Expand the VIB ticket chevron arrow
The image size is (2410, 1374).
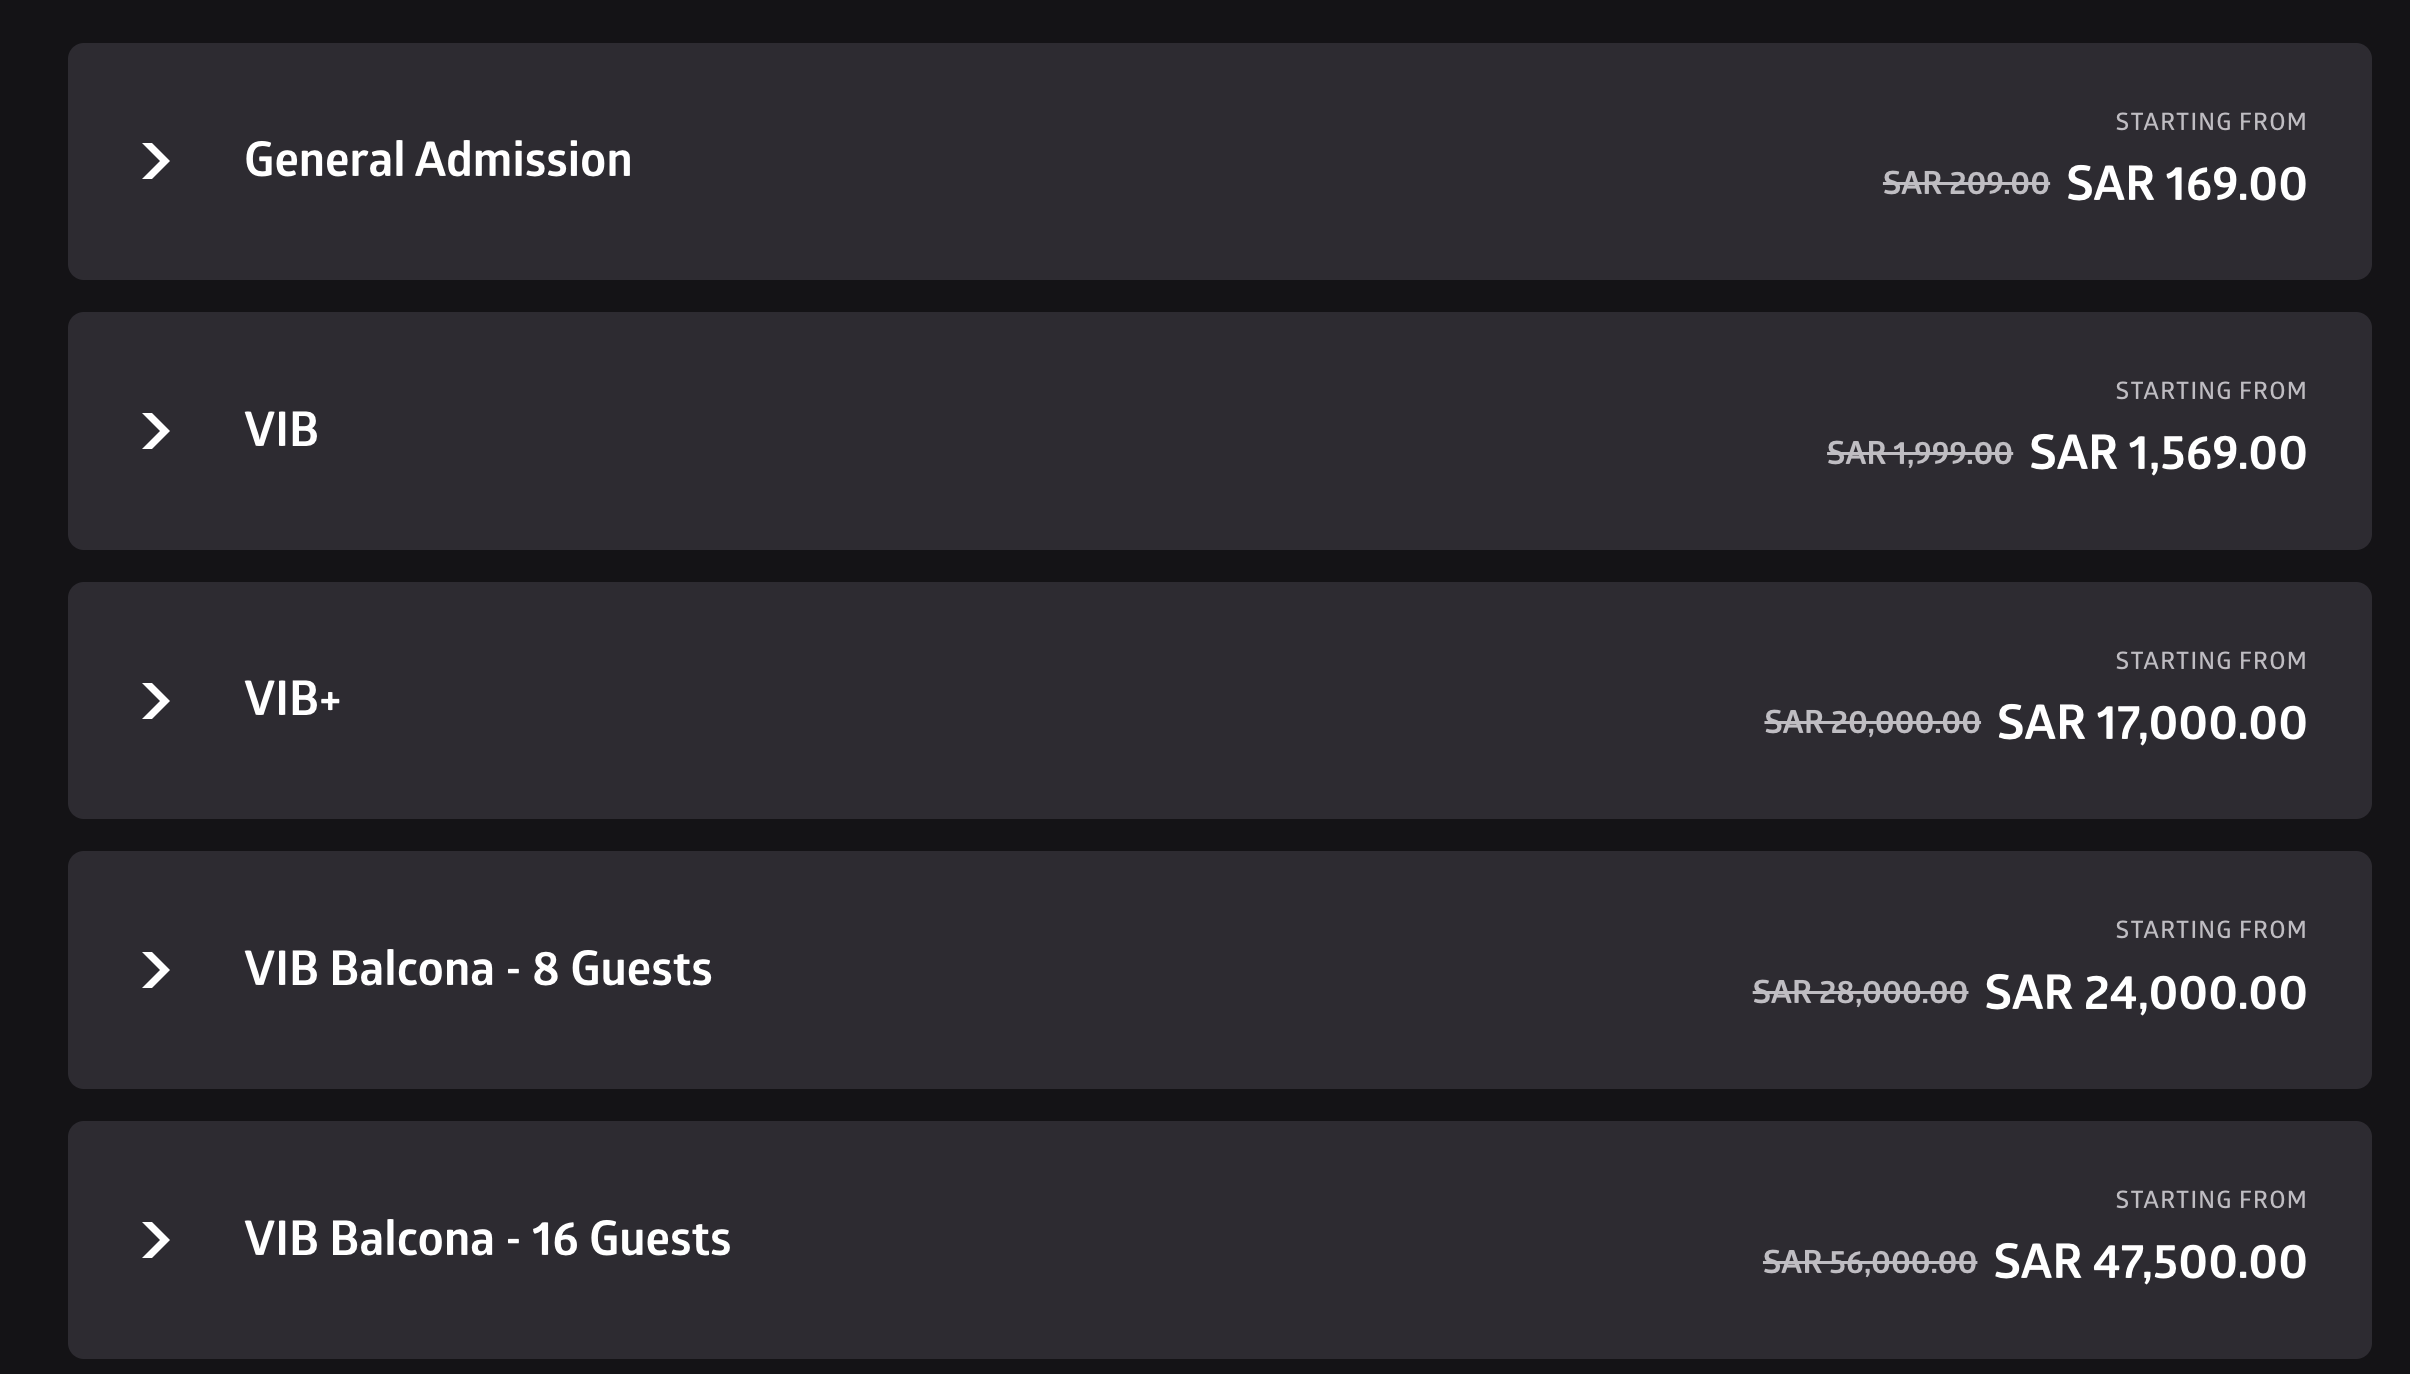point(156,431)
